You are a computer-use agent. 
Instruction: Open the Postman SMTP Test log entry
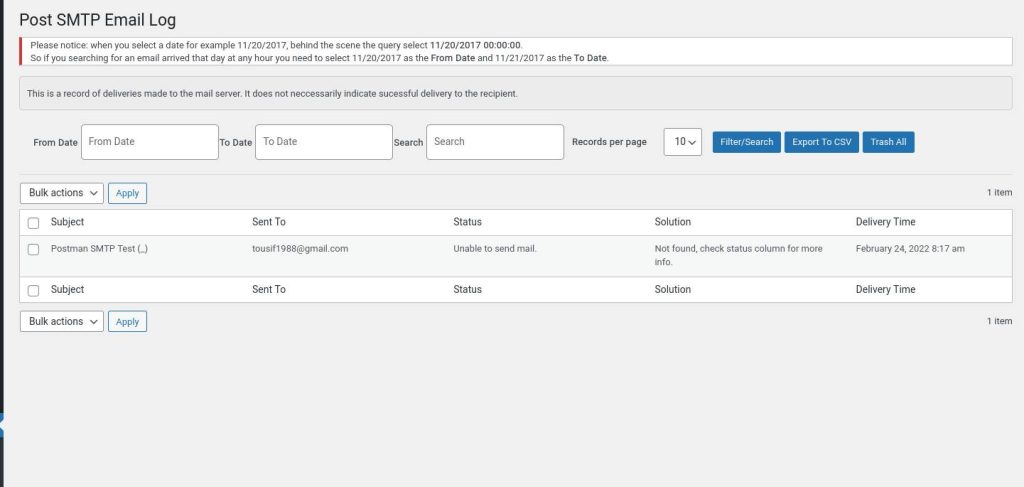point(99,249)
